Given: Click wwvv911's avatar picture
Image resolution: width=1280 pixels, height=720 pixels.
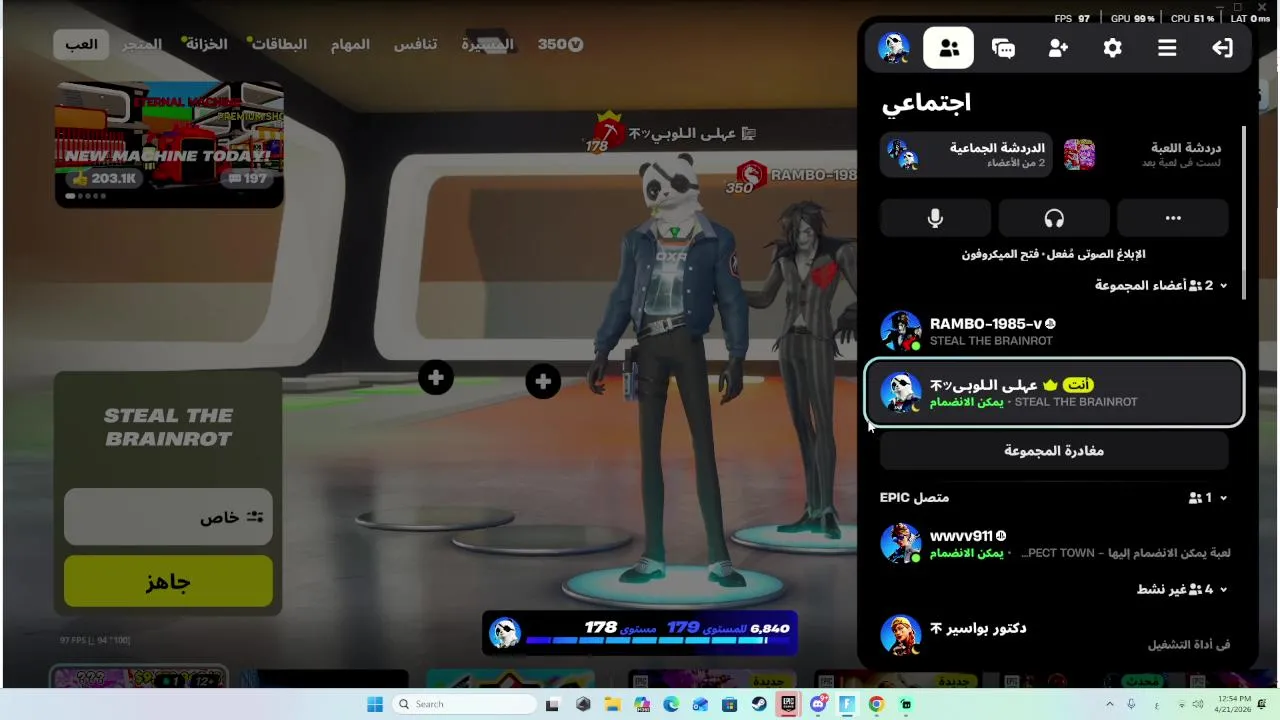Looking at the screenshot, I should click(900, 543).
